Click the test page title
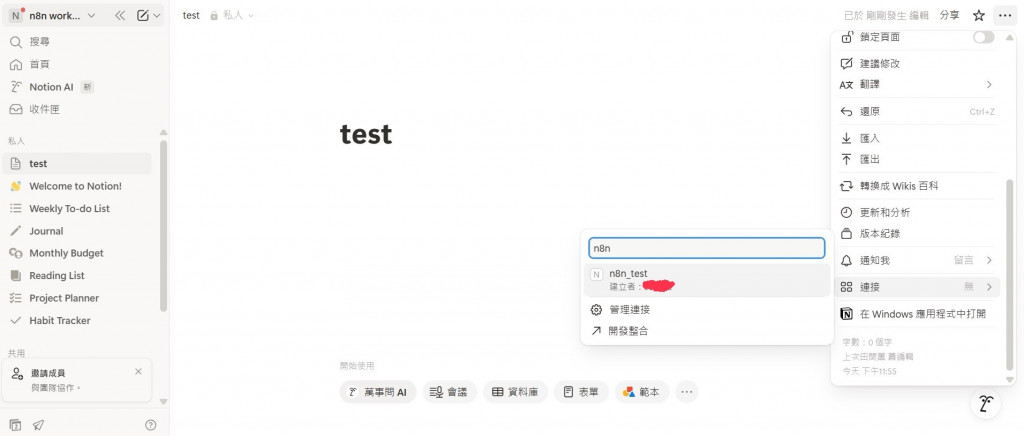The width and height of the screenshot is (1024, 436). (366, 135)
